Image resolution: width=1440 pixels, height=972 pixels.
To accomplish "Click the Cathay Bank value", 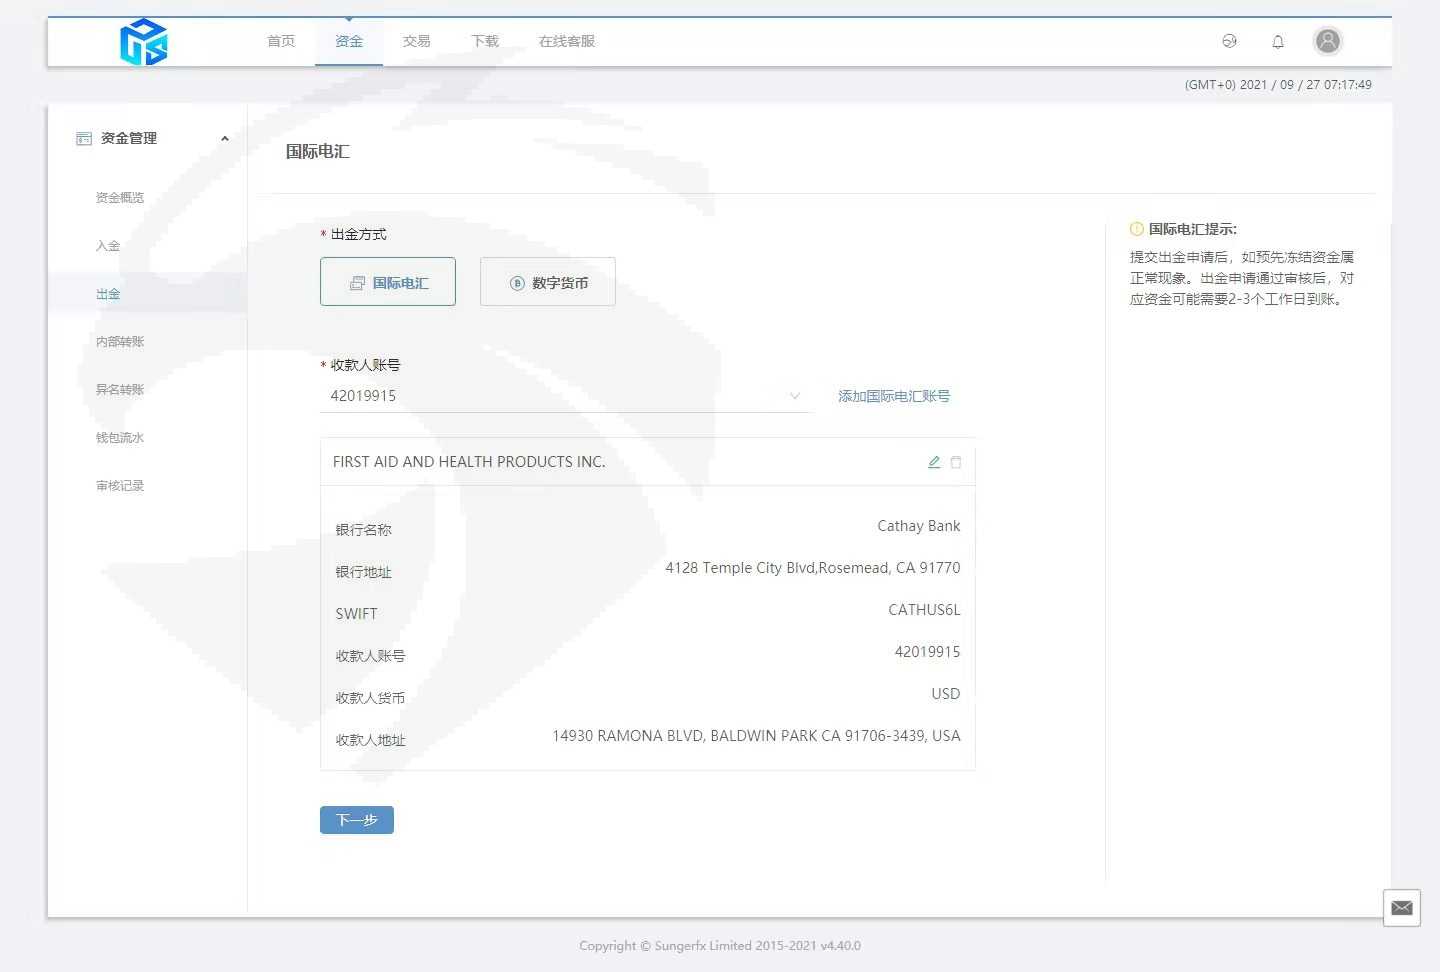I will [919, 526].
